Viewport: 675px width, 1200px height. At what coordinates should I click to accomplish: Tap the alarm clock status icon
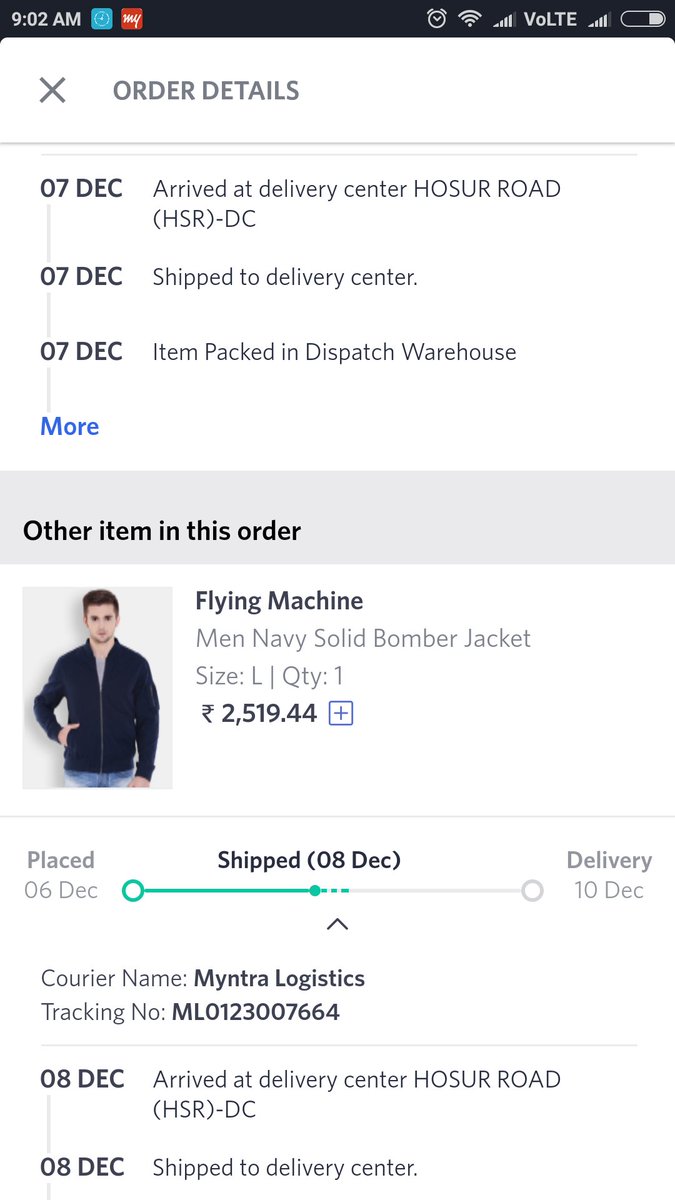coord(436,18)
